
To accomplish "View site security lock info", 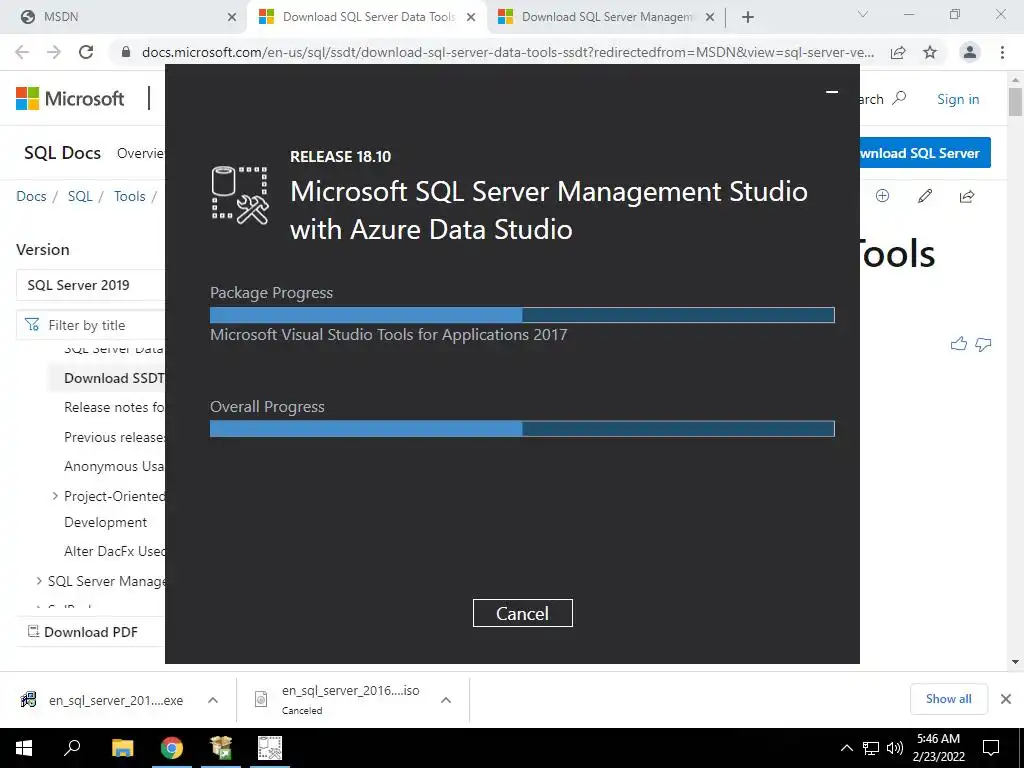I will click(x=126, y=52).
